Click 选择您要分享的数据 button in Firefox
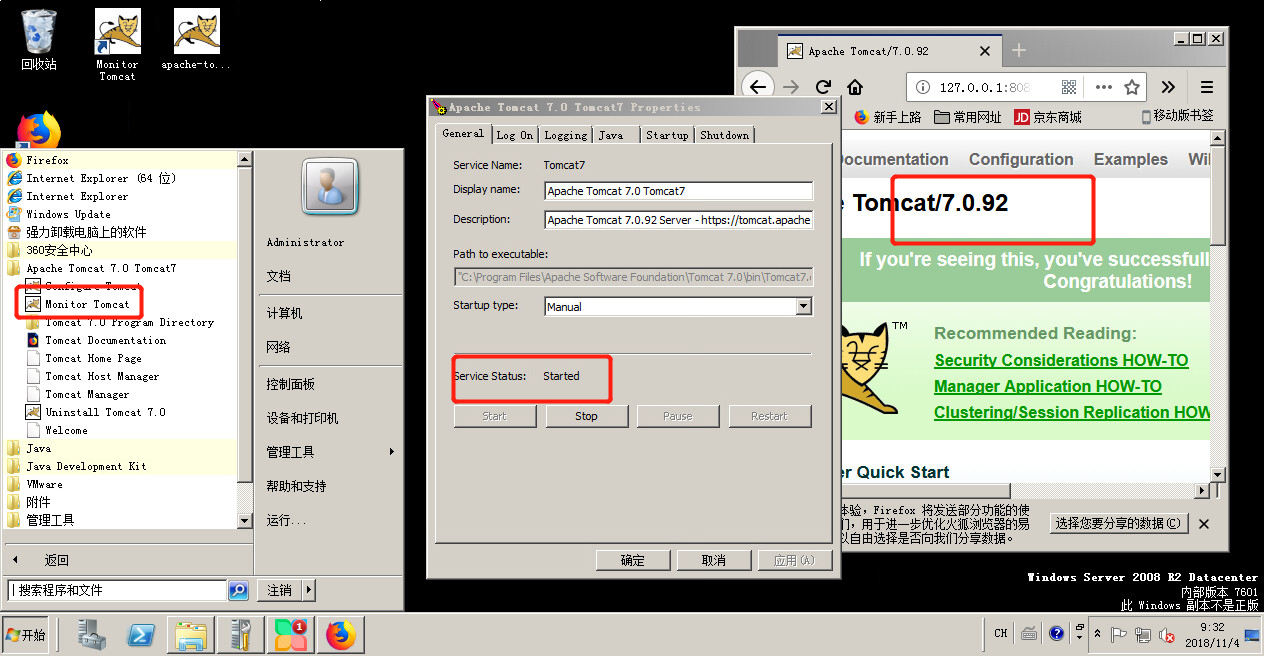Viewport: 1264px width, 656px height. (1119, 523)
